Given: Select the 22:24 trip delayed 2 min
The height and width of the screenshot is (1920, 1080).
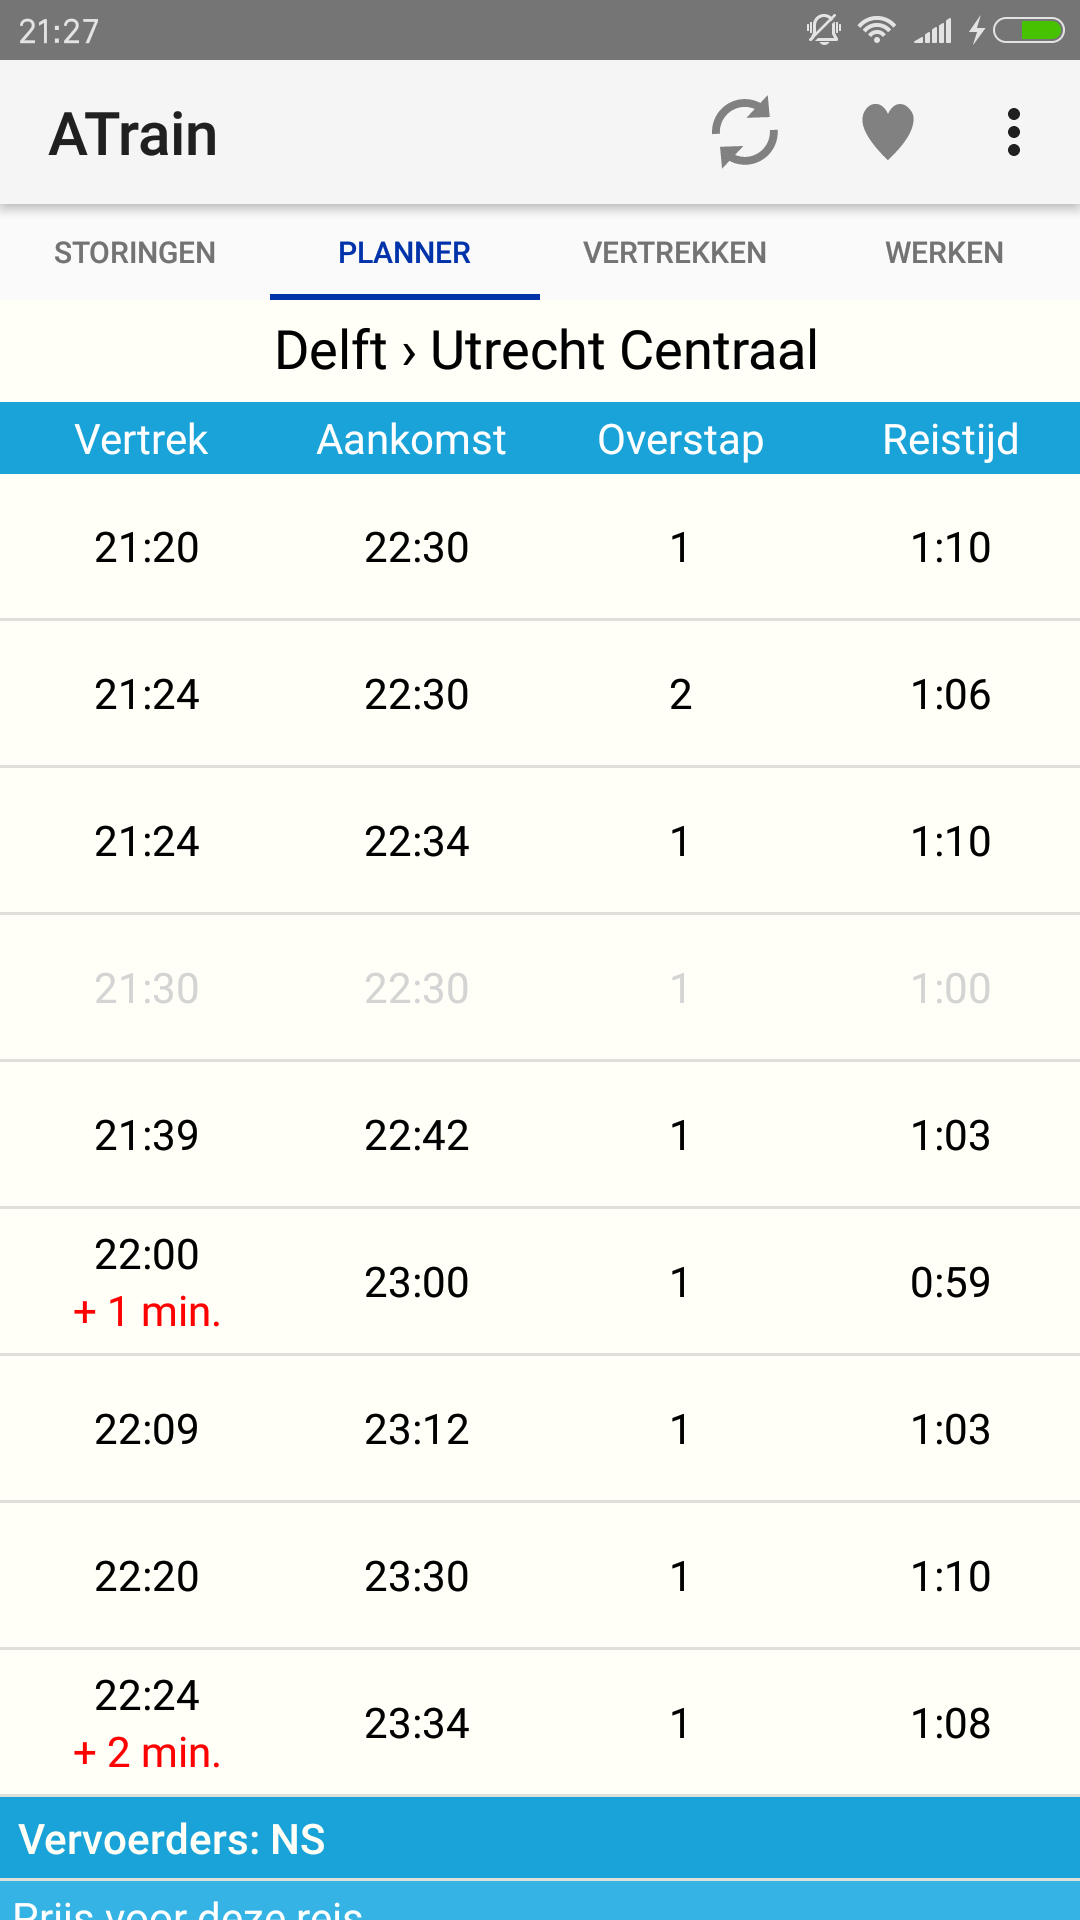Looking at the screenshot, I should click(x=540, y=1723).
